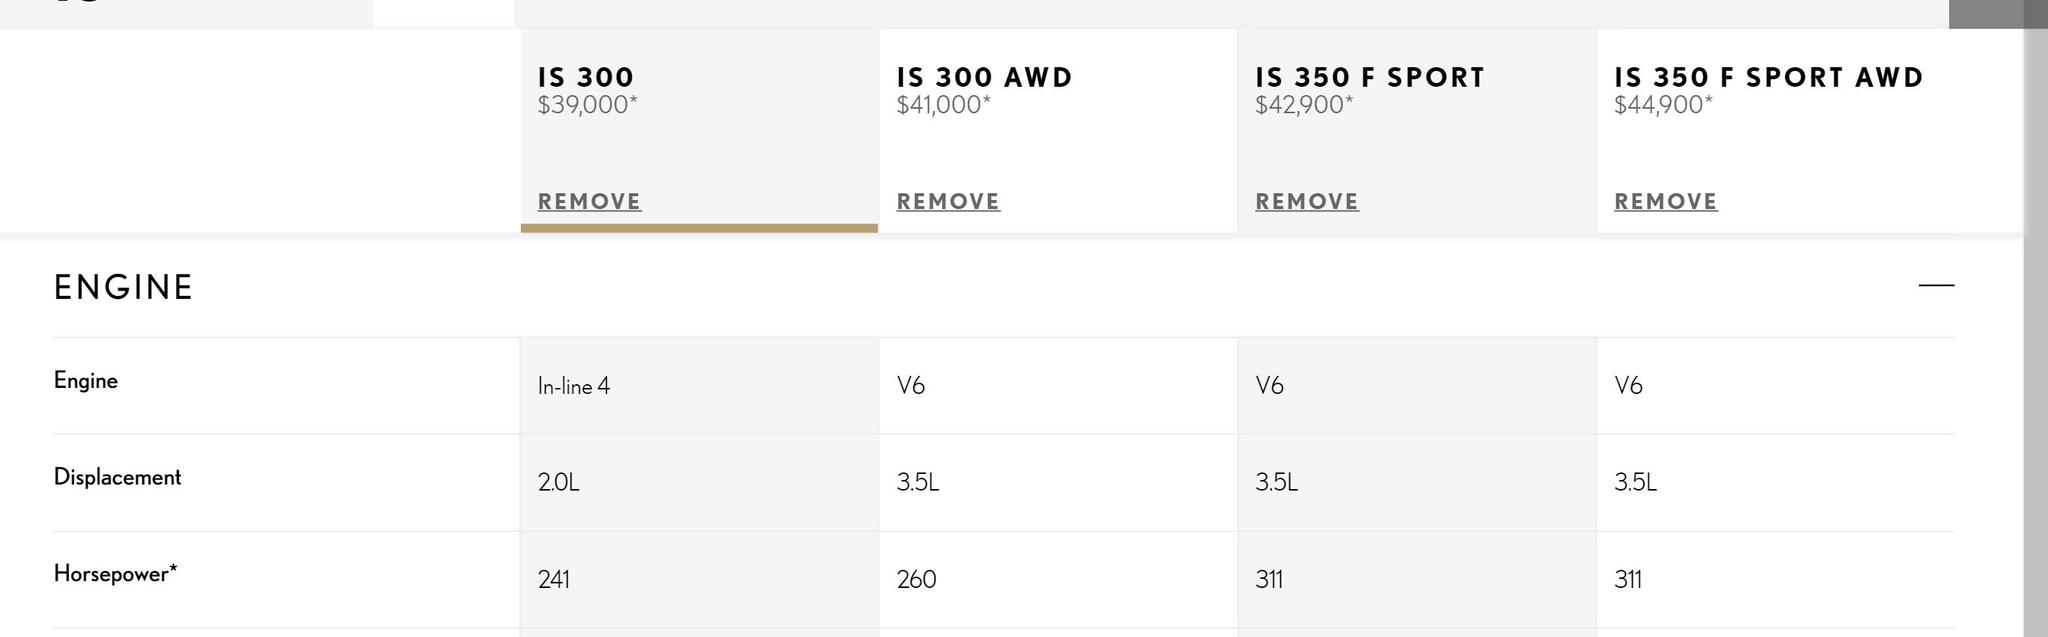Click the Engine row label
Viewport: 2048px width, 637px height.
coord(86,381)
